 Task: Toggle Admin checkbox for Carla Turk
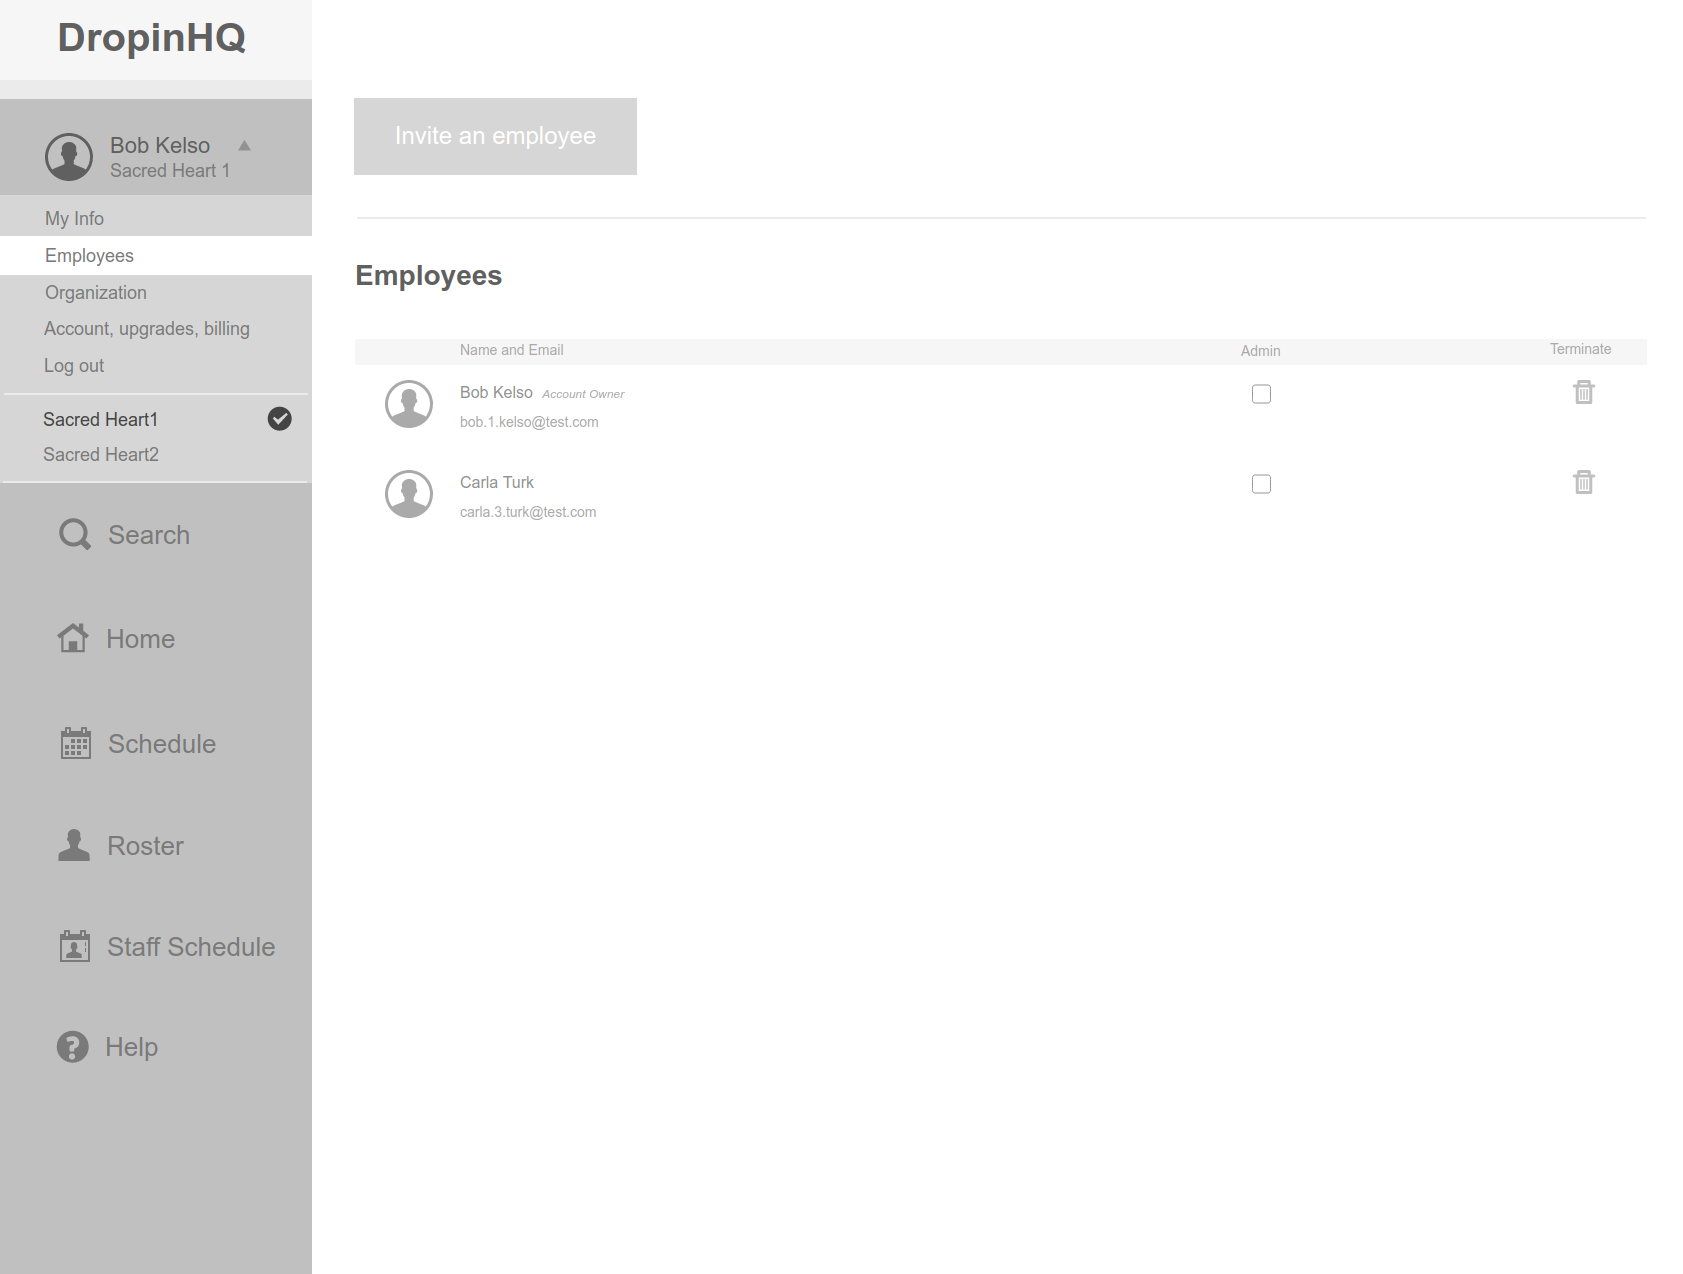click(1262, 484)
